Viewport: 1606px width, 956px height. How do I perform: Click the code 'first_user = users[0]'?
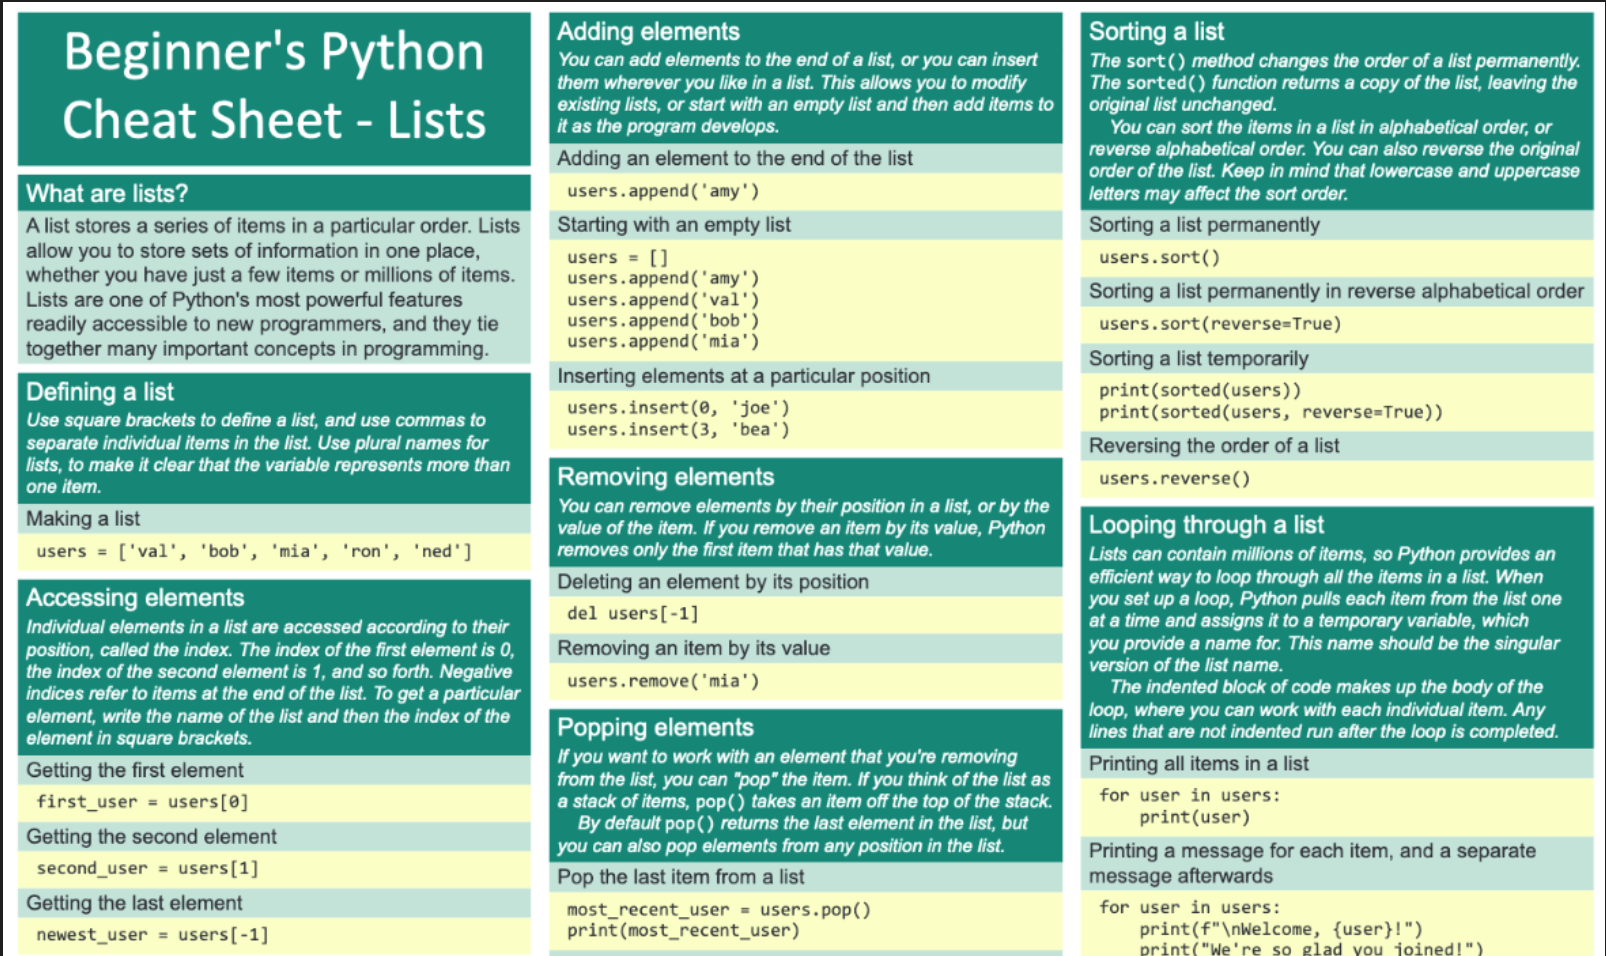142,802
